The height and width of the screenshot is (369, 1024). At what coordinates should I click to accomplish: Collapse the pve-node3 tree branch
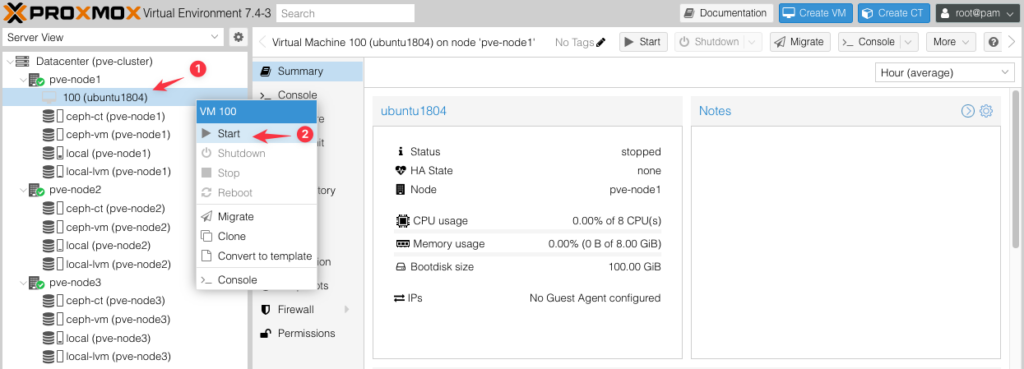click(x=23, y=283)
